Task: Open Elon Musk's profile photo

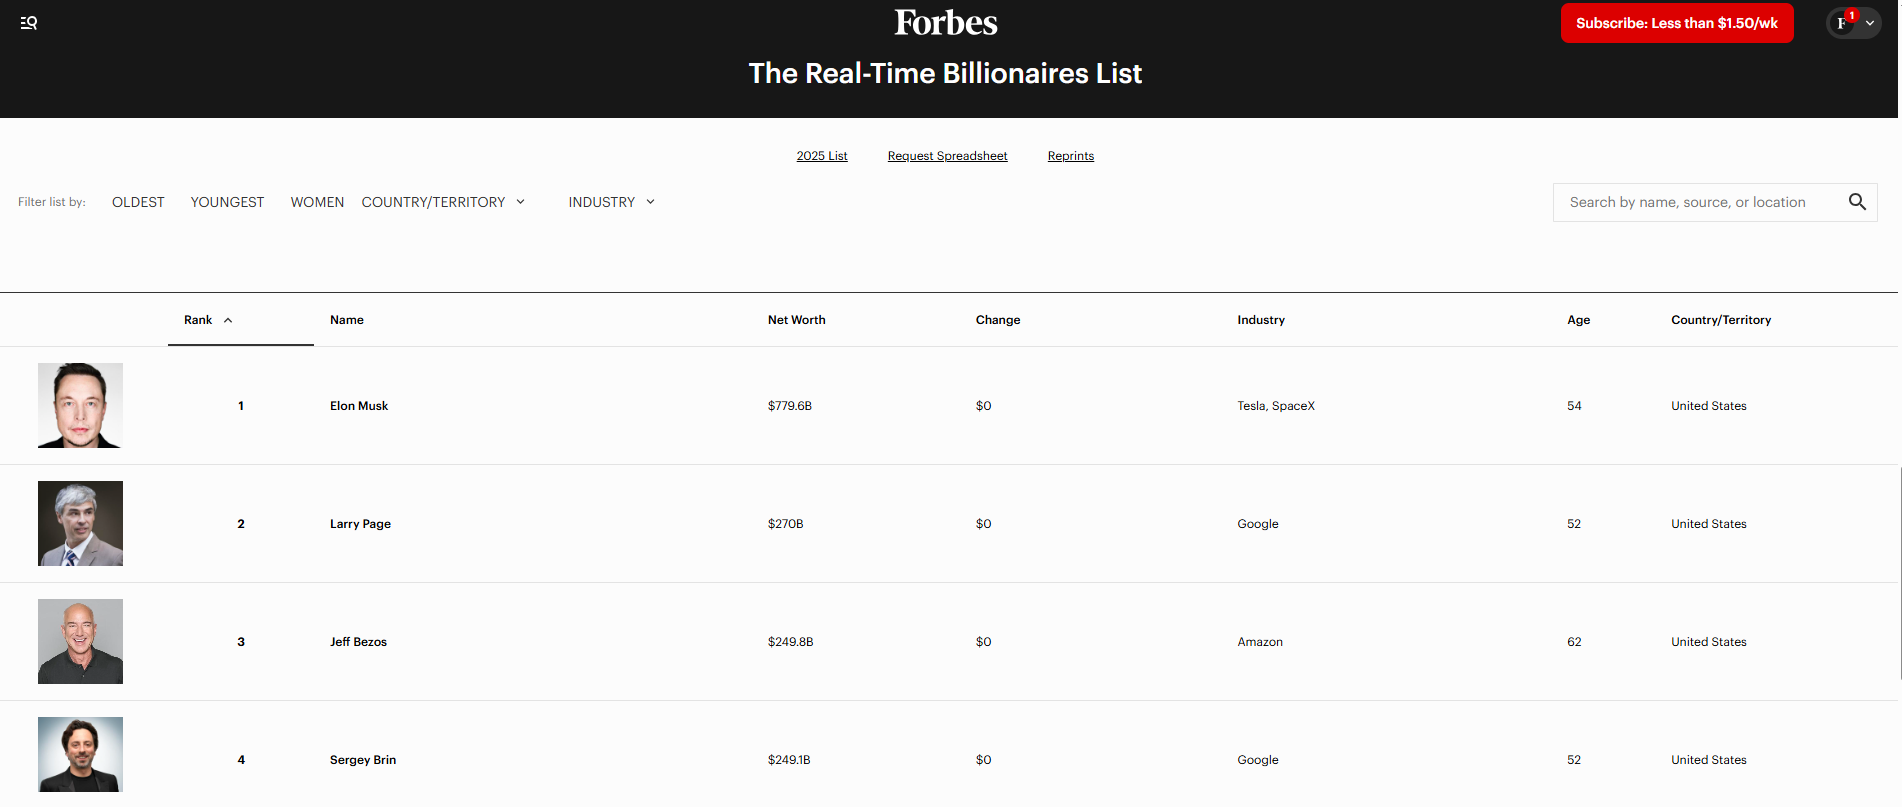Action: tap(80, 405)
